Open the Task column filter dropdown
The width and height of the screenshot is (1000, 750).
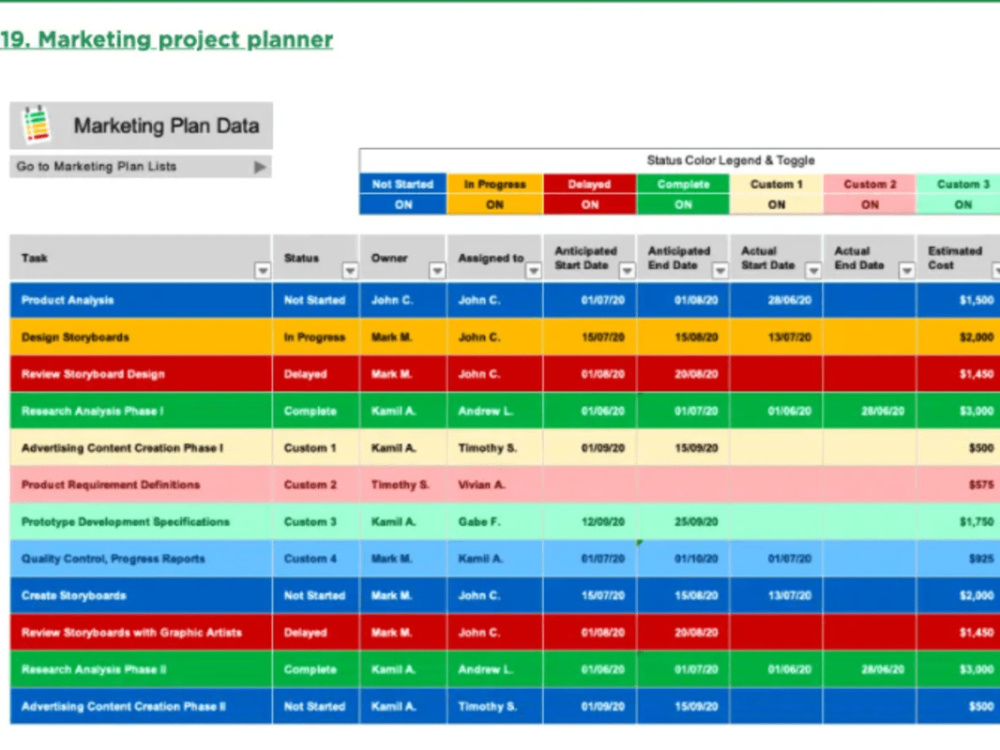tap(262, 271)
